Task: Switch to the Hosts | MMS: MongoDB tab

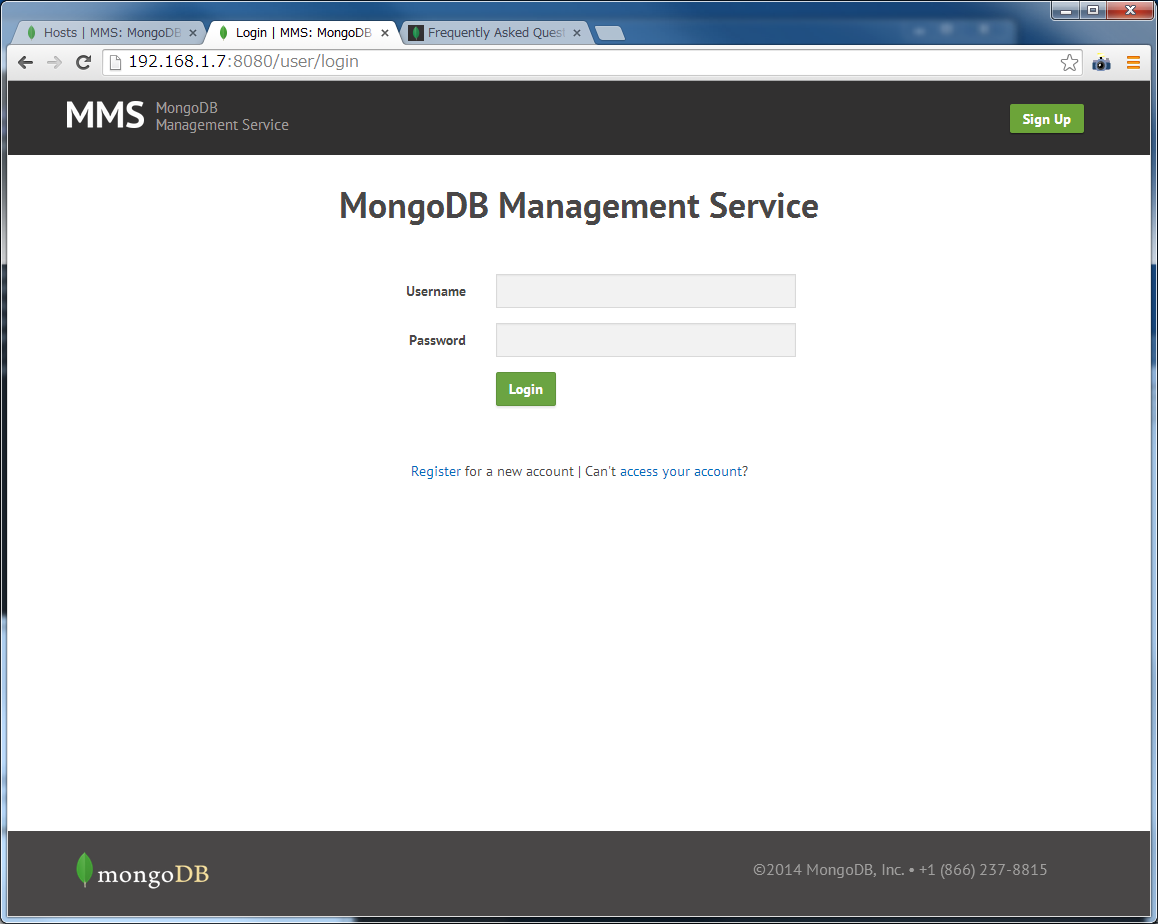Action: [x=108, y=33]
